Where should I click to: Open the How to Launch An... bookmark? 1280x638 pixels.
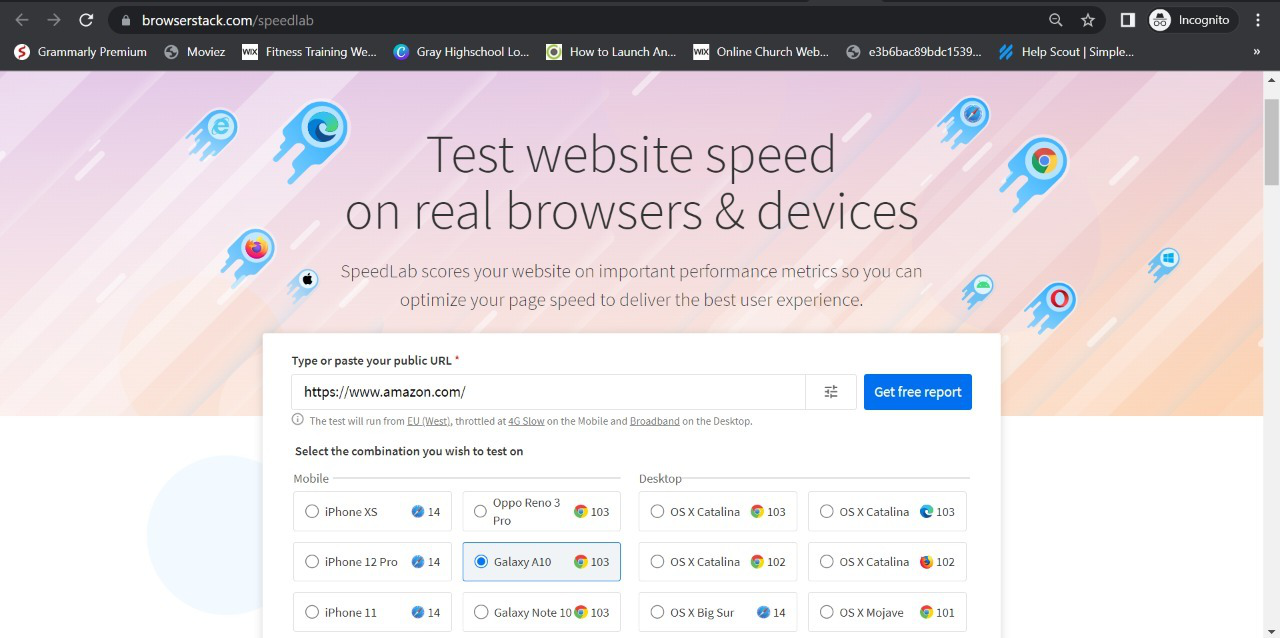[612, 52]
